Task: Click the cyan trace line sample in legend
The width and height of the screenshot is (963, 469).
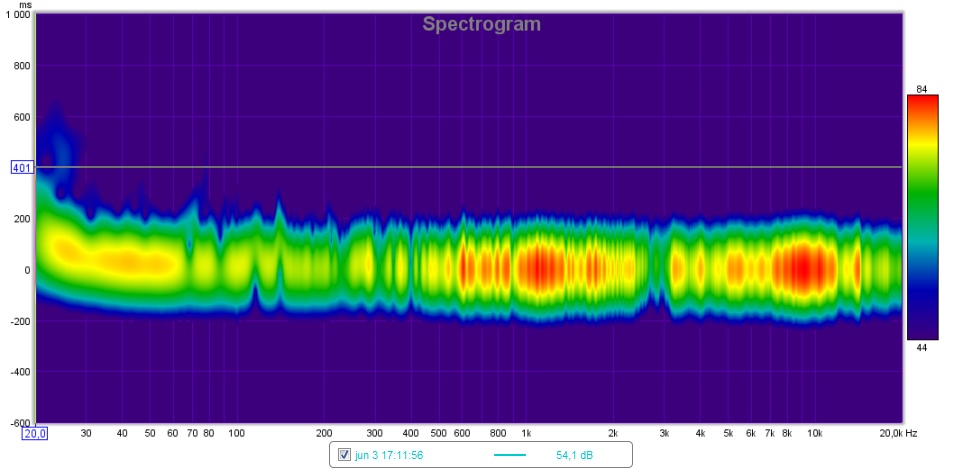Action: pos(510,455)
